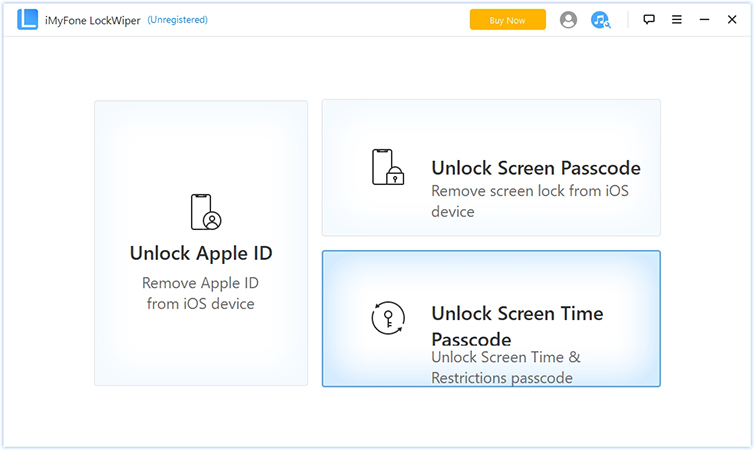Click the iMyFone LockWiper logo icon
Screen dimensions: 755x451
point(27,19)
